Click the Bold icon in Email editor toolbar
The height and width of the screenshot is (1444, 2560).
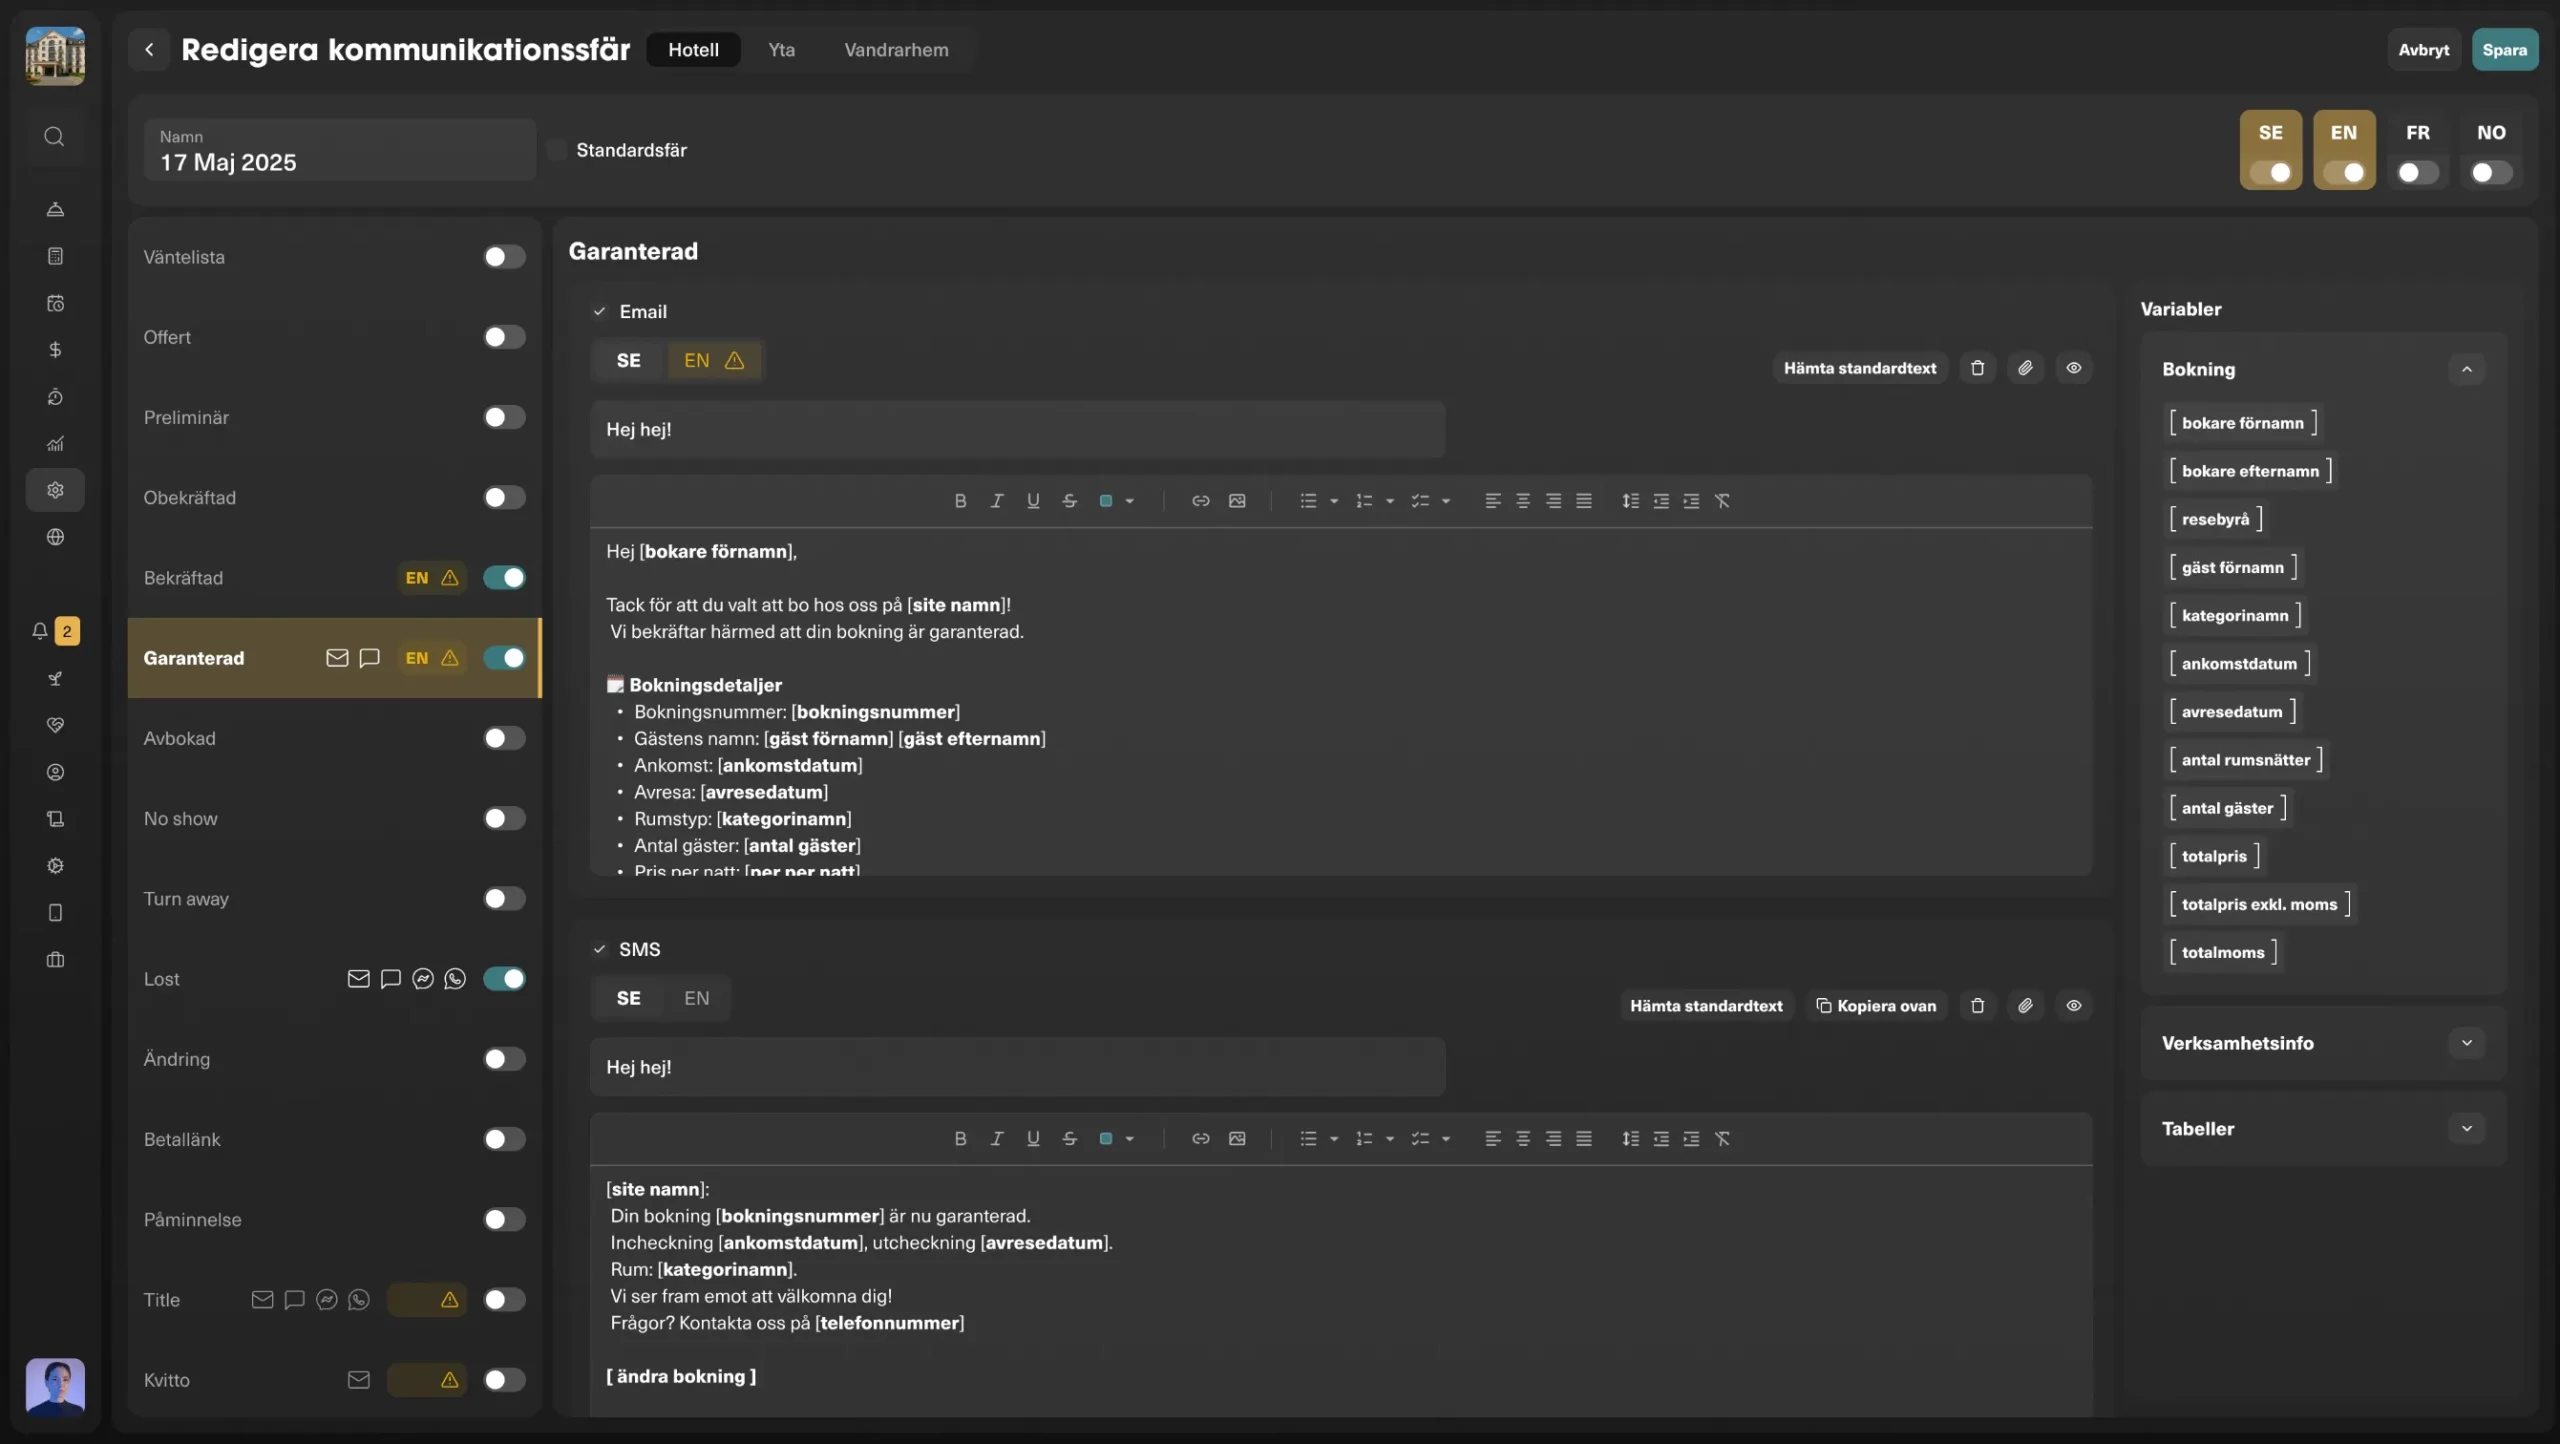click(960, 501)
